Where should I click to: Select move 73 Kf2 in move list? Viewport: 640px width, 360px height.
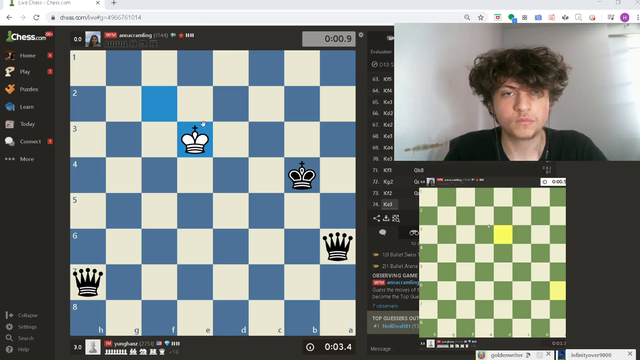tap(388, 193)
